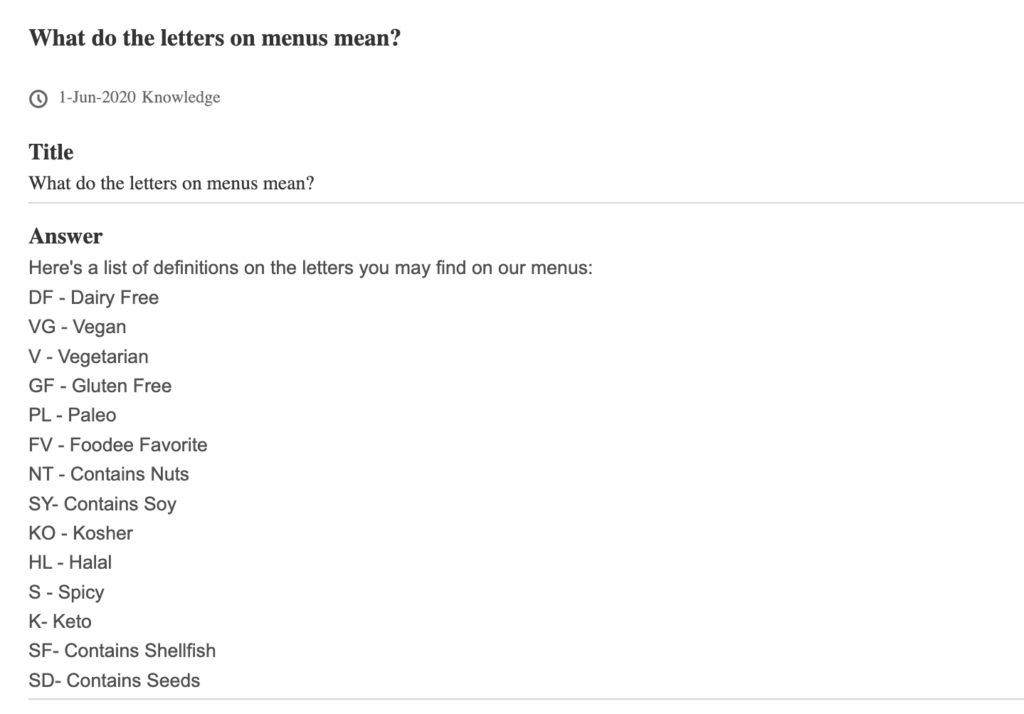
Task: Click the article heading about menu letters
Action: click(x=214, y=38)
